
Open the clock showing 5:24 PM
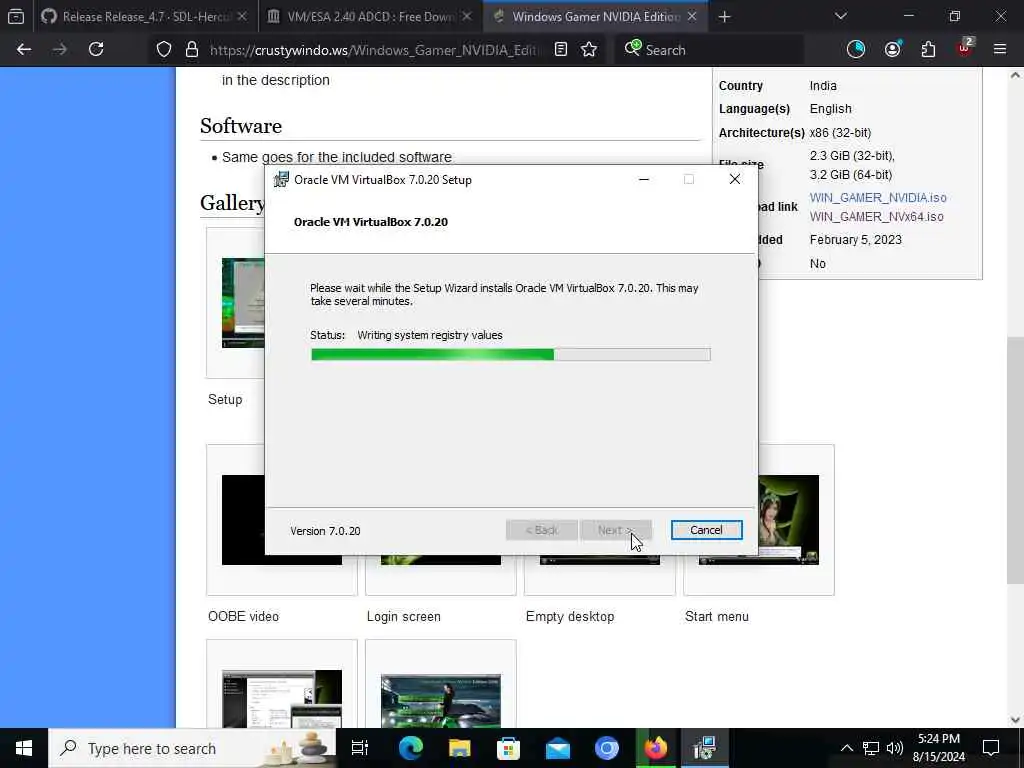coord(939,748)
